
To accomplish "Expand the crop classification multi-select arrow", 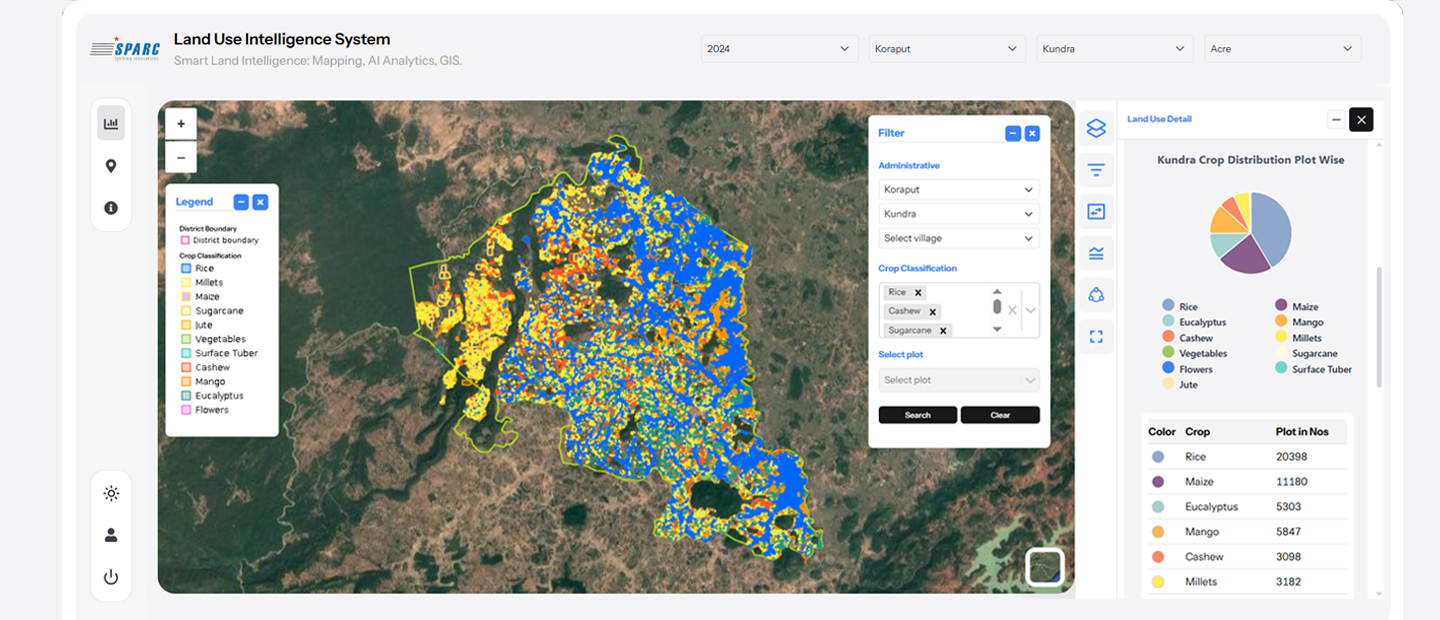I will (x=1030, y=310).
